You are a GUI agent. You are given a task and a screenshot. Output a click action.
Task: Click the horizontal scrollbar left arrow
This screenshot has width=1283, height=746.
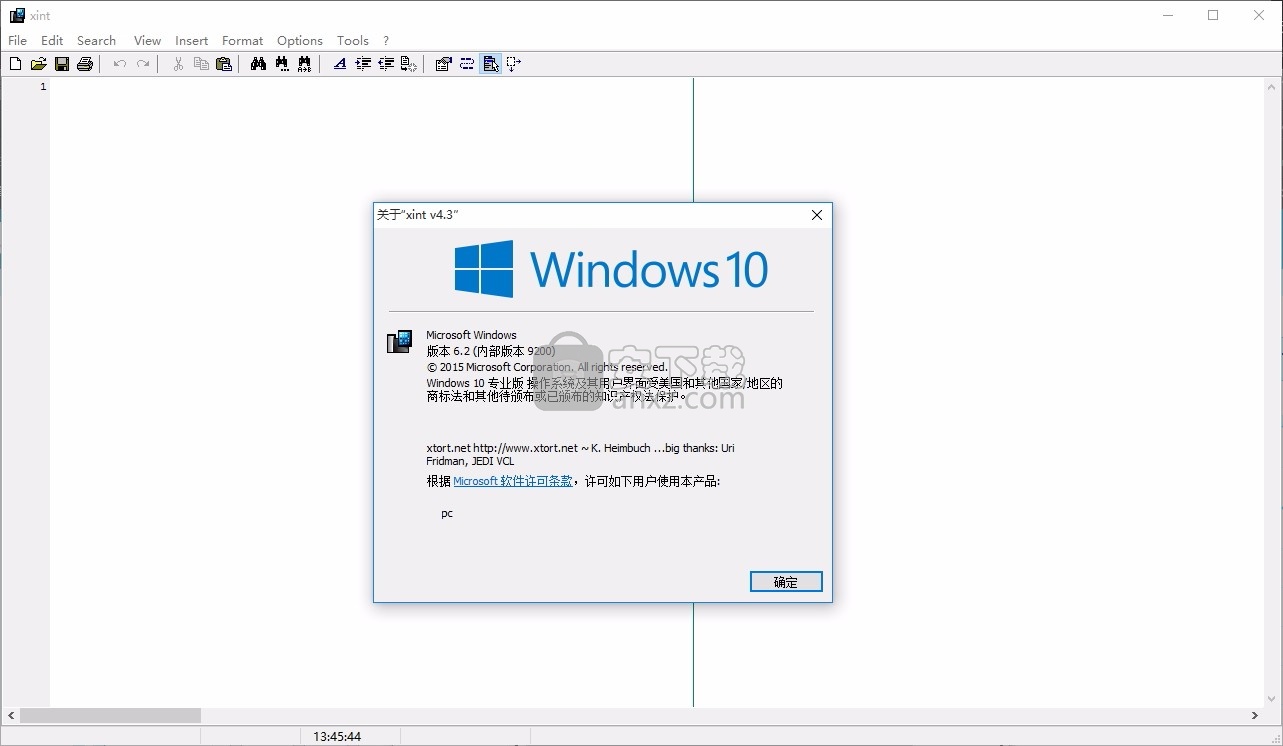tap(11, 716)
